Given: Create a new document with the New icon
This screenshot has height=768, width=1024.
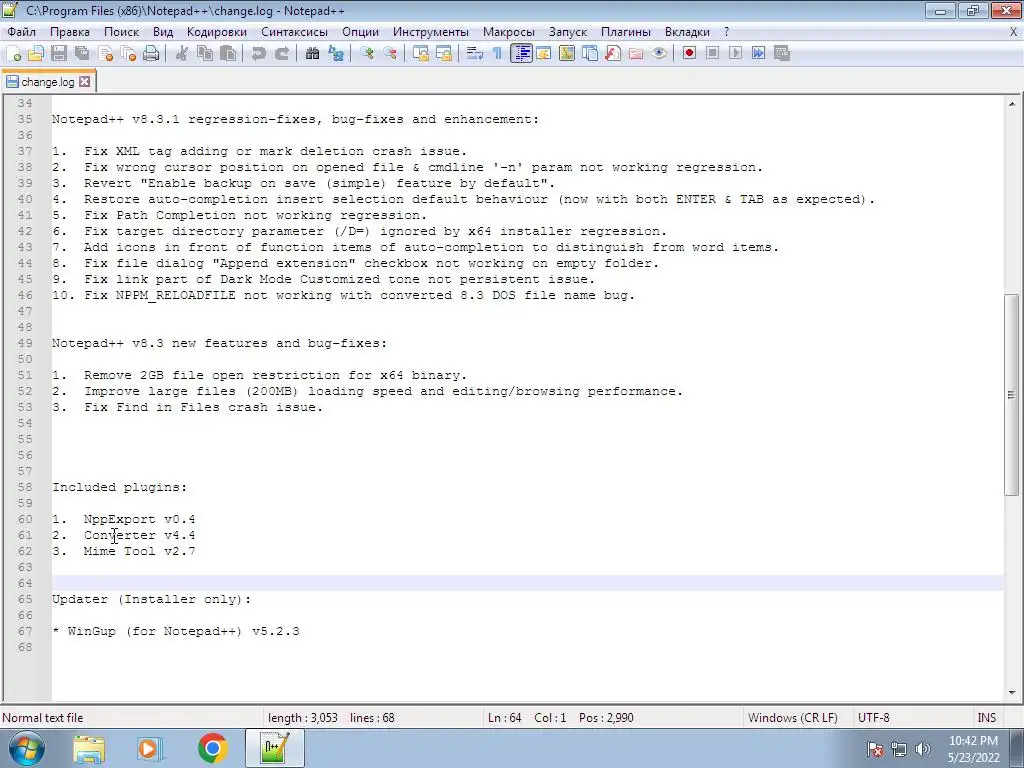Looking at the screenshot, I should [13, 54].
